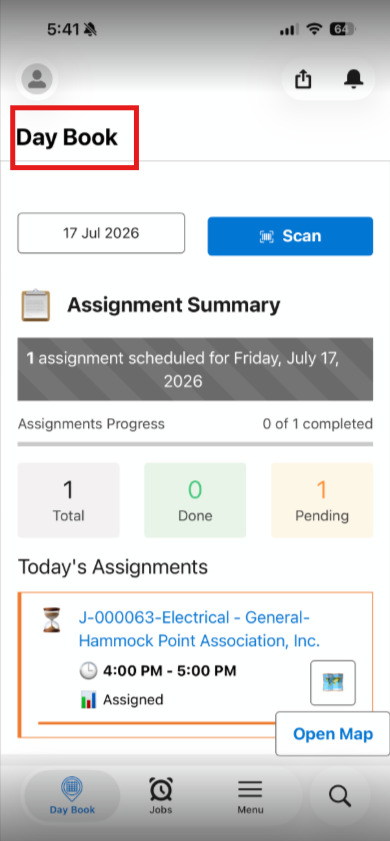The height and width of the screenshot is (841, 390).
Task: Tap the bar chart Assigned status icon
Action: coord(88,699)
